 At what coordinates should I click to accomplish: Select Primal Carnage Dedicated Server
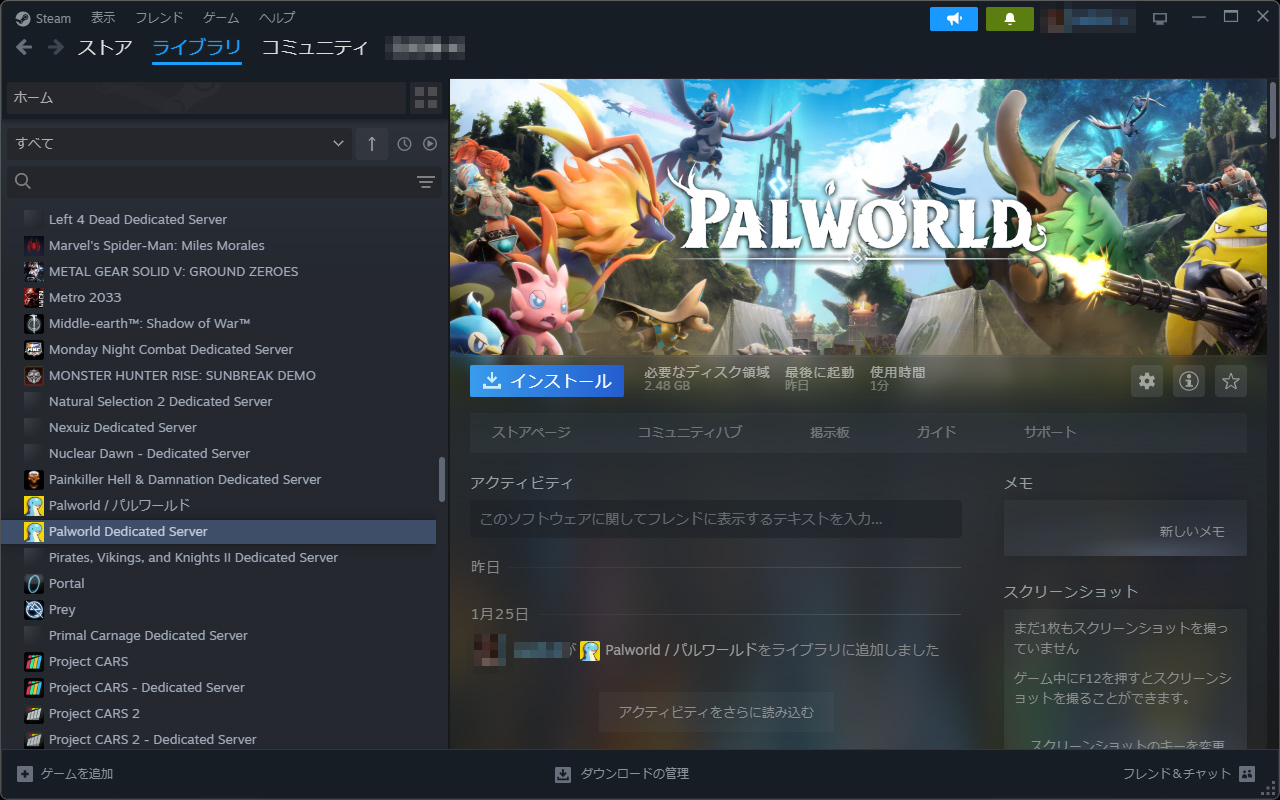221,635
